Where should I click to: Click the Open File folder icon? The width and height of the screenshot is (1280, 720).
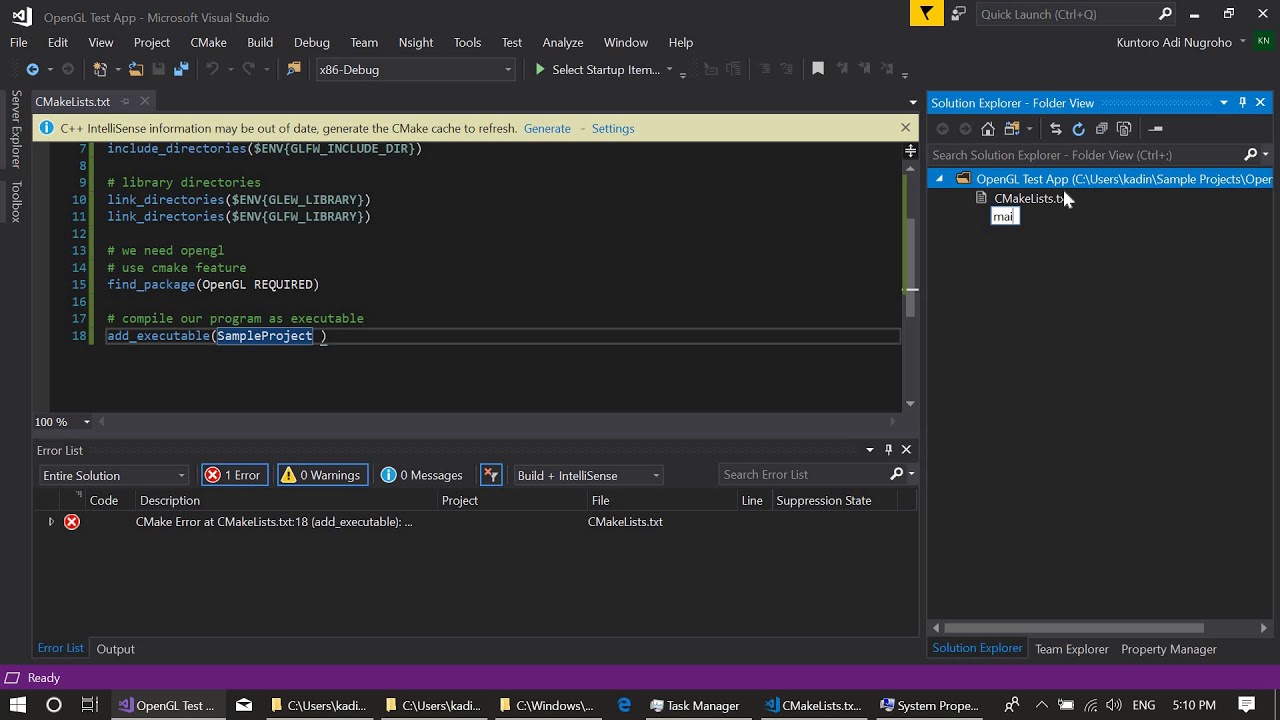click(135, 69)
